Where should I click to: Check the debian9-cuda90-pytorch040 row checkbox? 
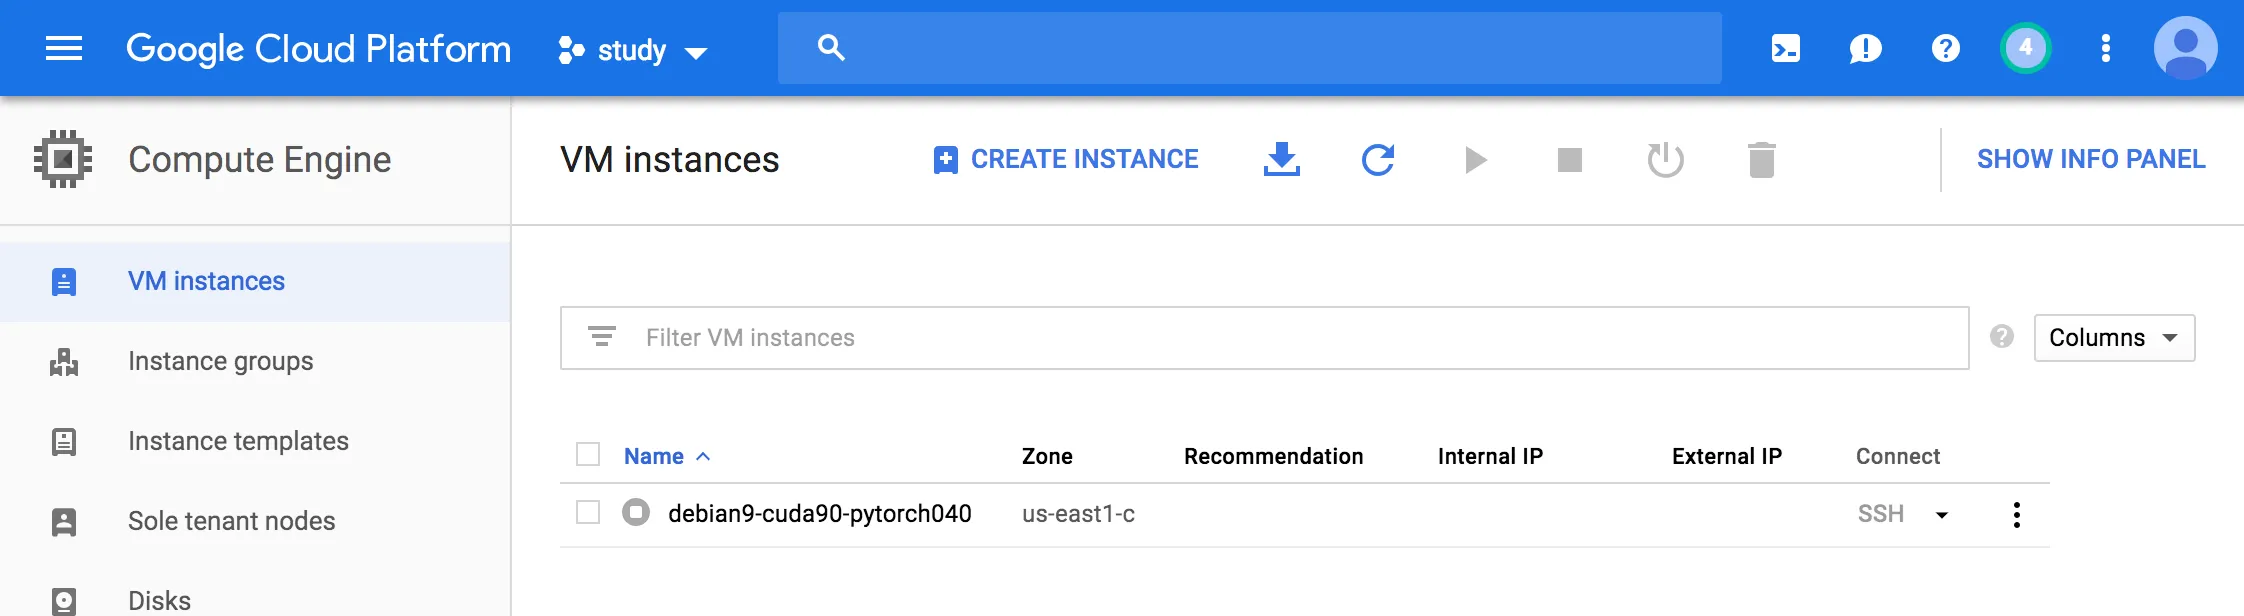(588, 513)
